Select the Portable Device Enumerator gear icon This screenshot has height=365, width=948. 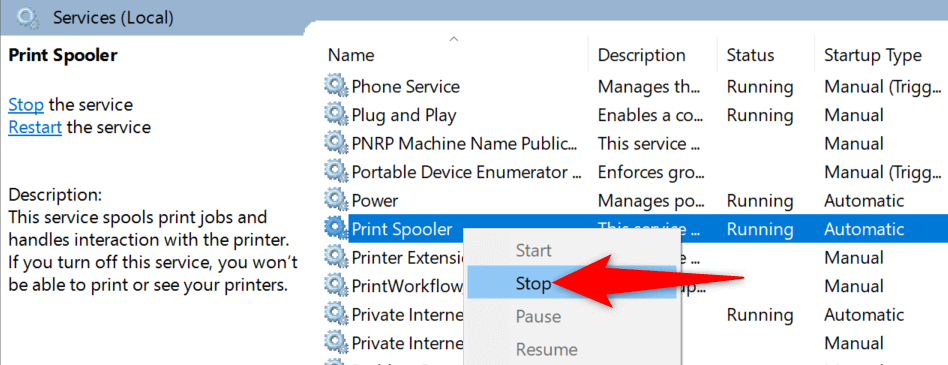[336, 172]
